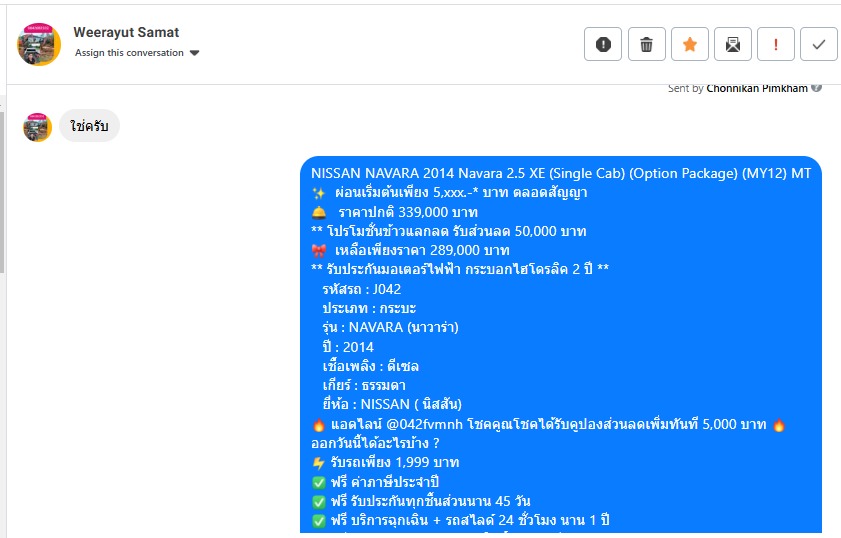Open Weerayut Samat profile name
This screenshot has width=841, height=538.
click(x=126, y=32)
